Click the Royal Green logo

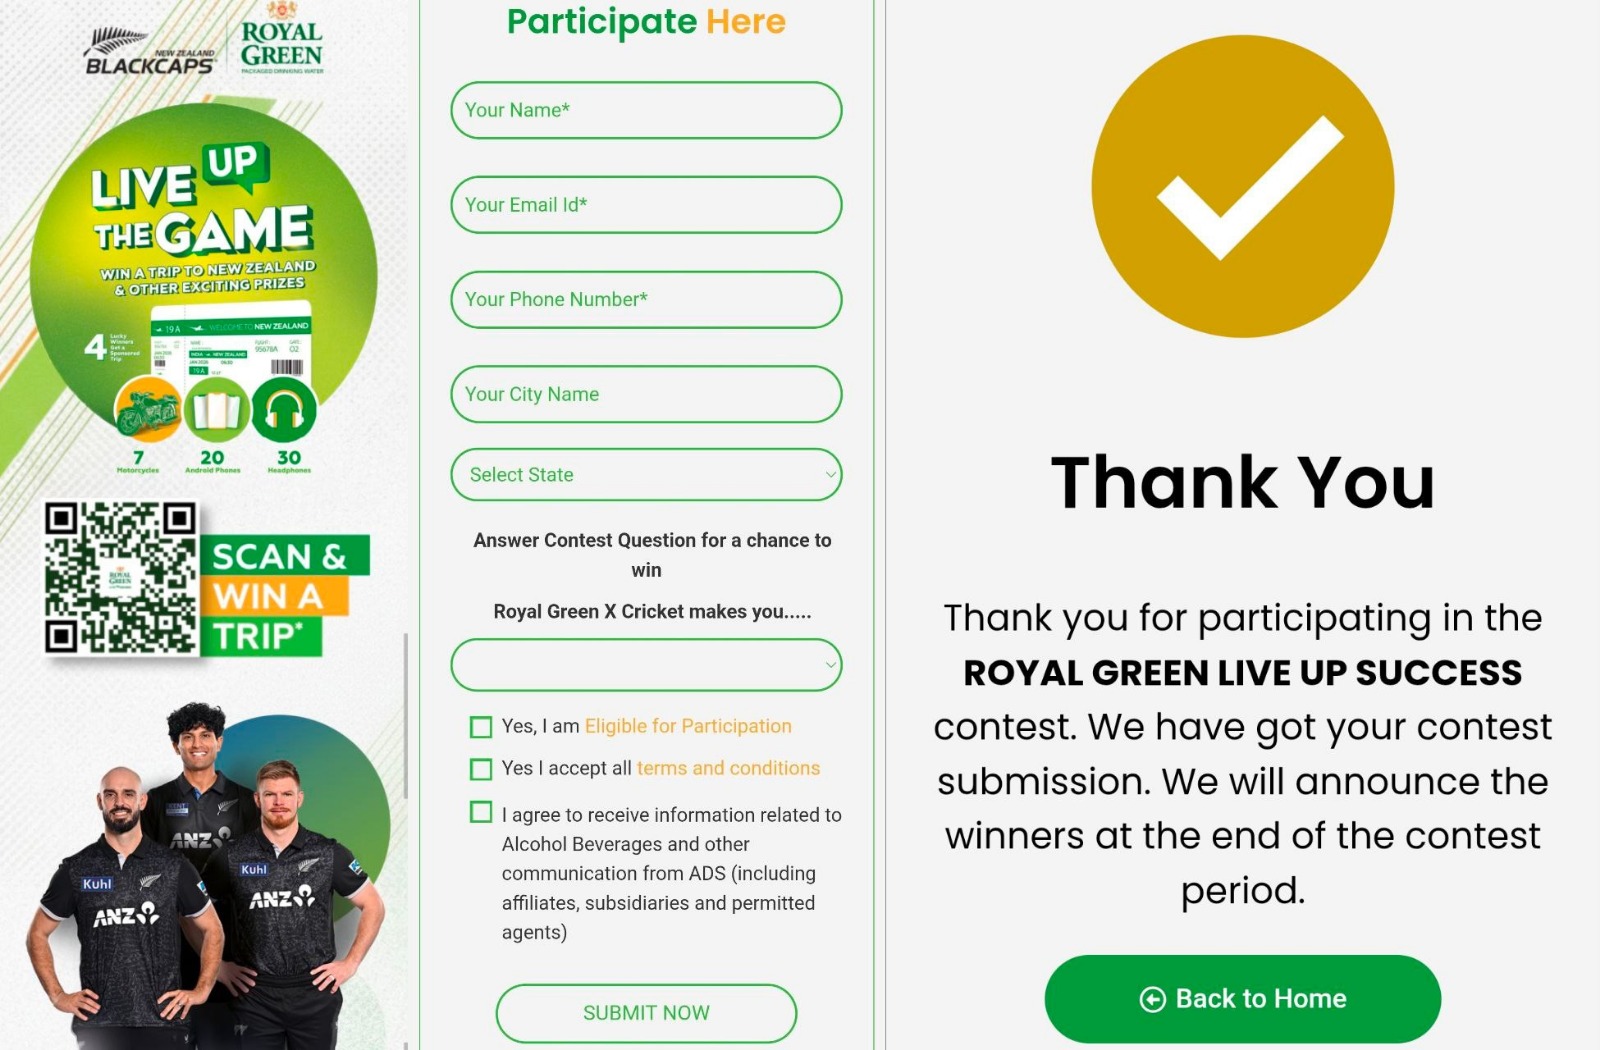pyautogui.click(x=282, y=40)
